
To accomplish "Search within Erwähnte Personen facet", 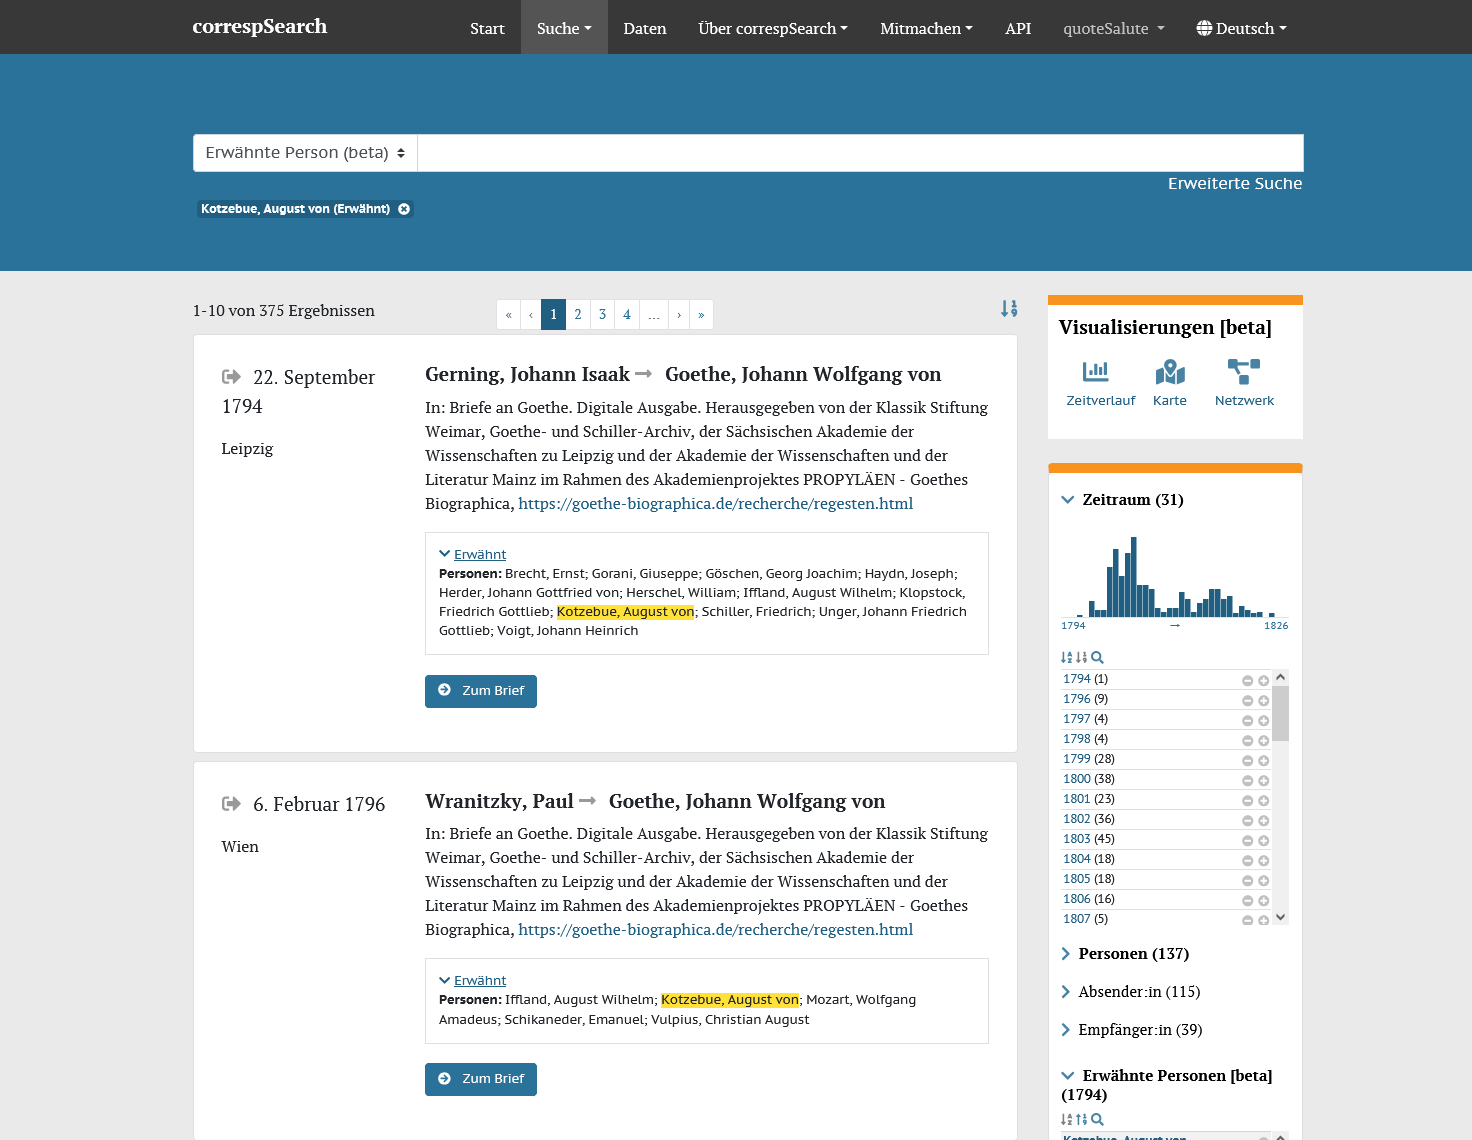I will tap(1097, 1119).
